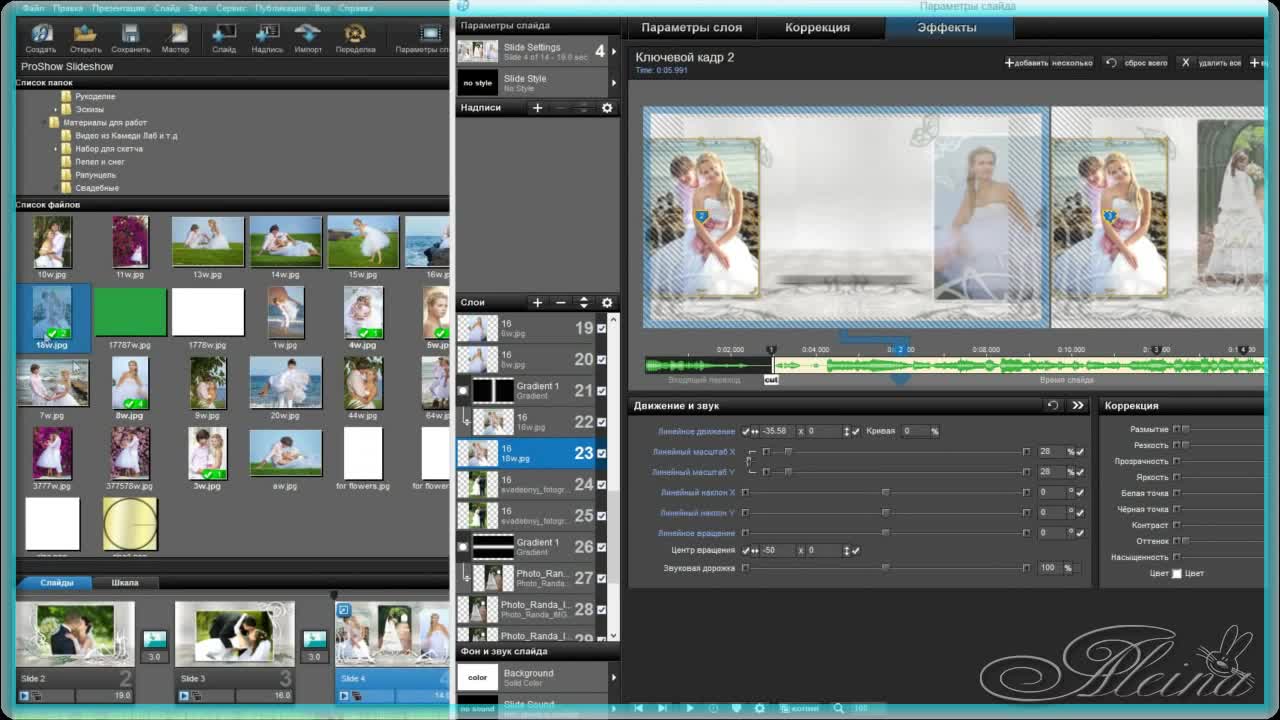
Task: Select the 18w.jpg file thumbnail
Action: (x=52, y=318)
